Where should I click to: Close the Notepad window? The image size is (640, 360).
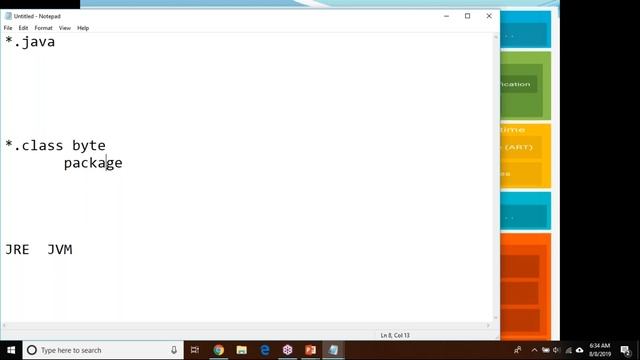tap(489, 16)
